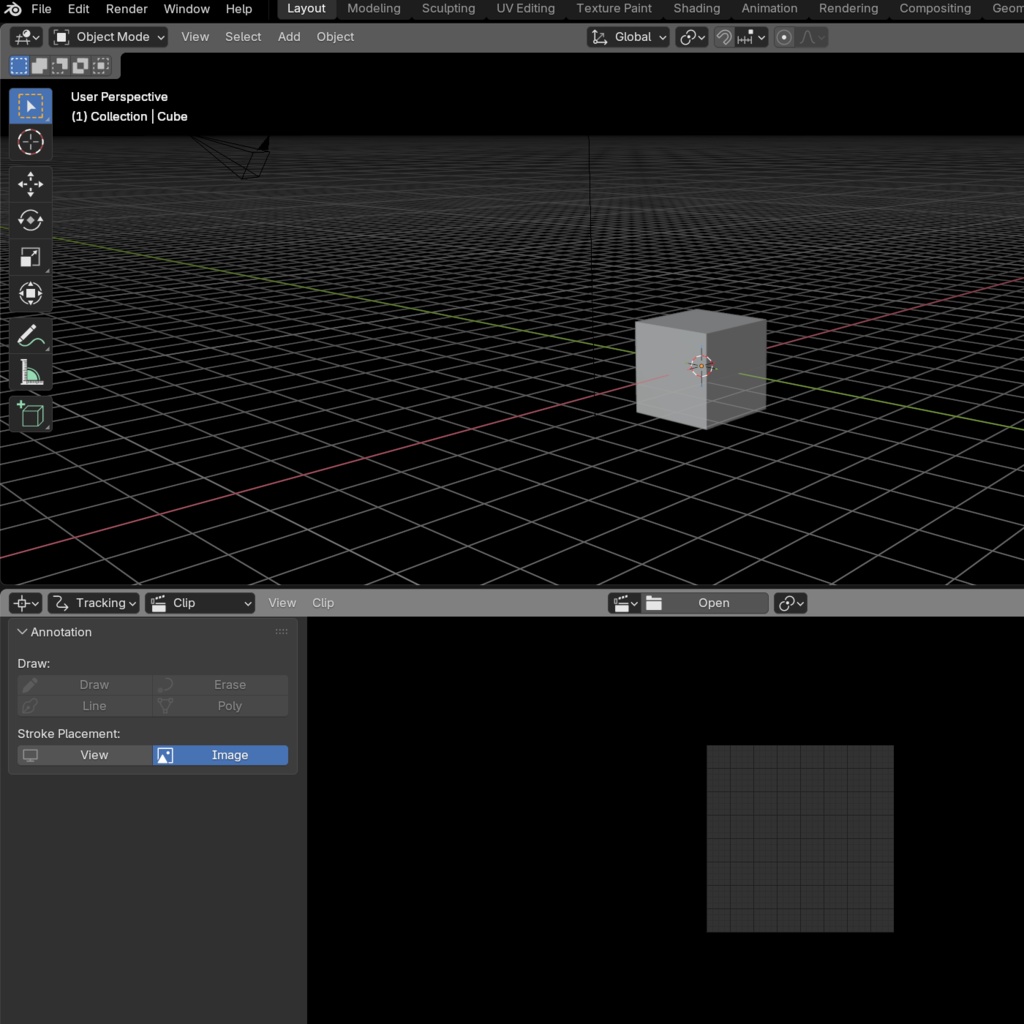1024x1024 pixels.
Task: Select the Rotate tool
Action: coord(30,220)
